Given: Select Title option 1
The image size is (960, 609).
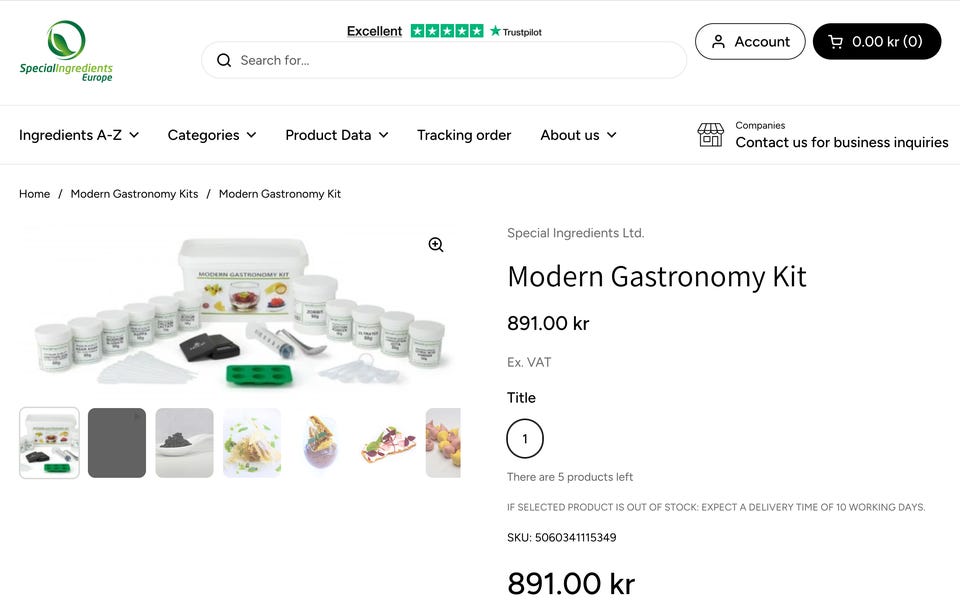Looking at the screenshot, I should click(525, 438).
